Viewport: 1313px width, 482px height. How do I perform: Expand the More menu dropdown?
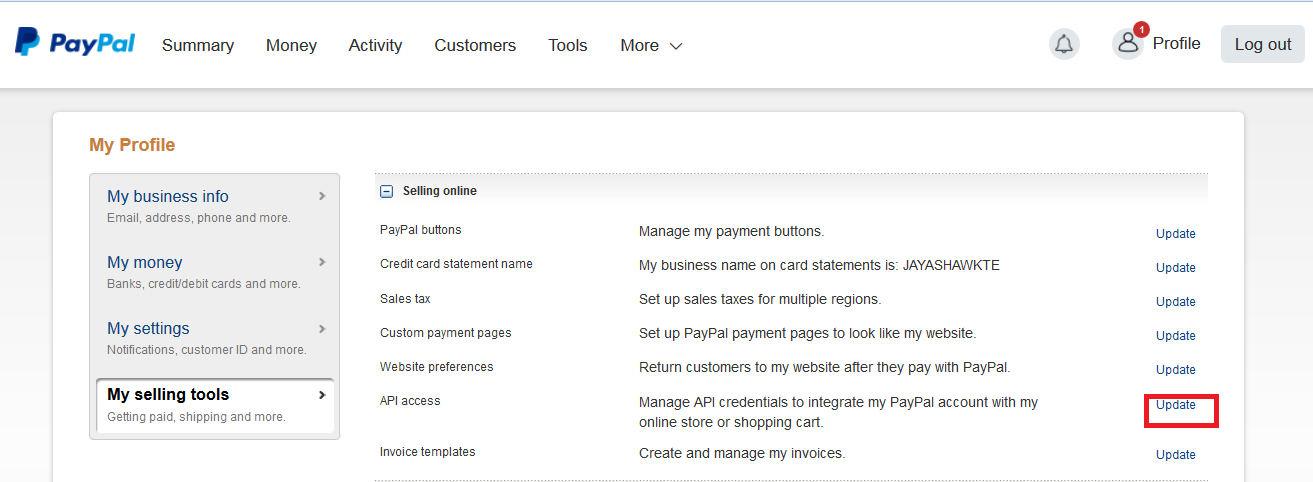tap(651, 45)
